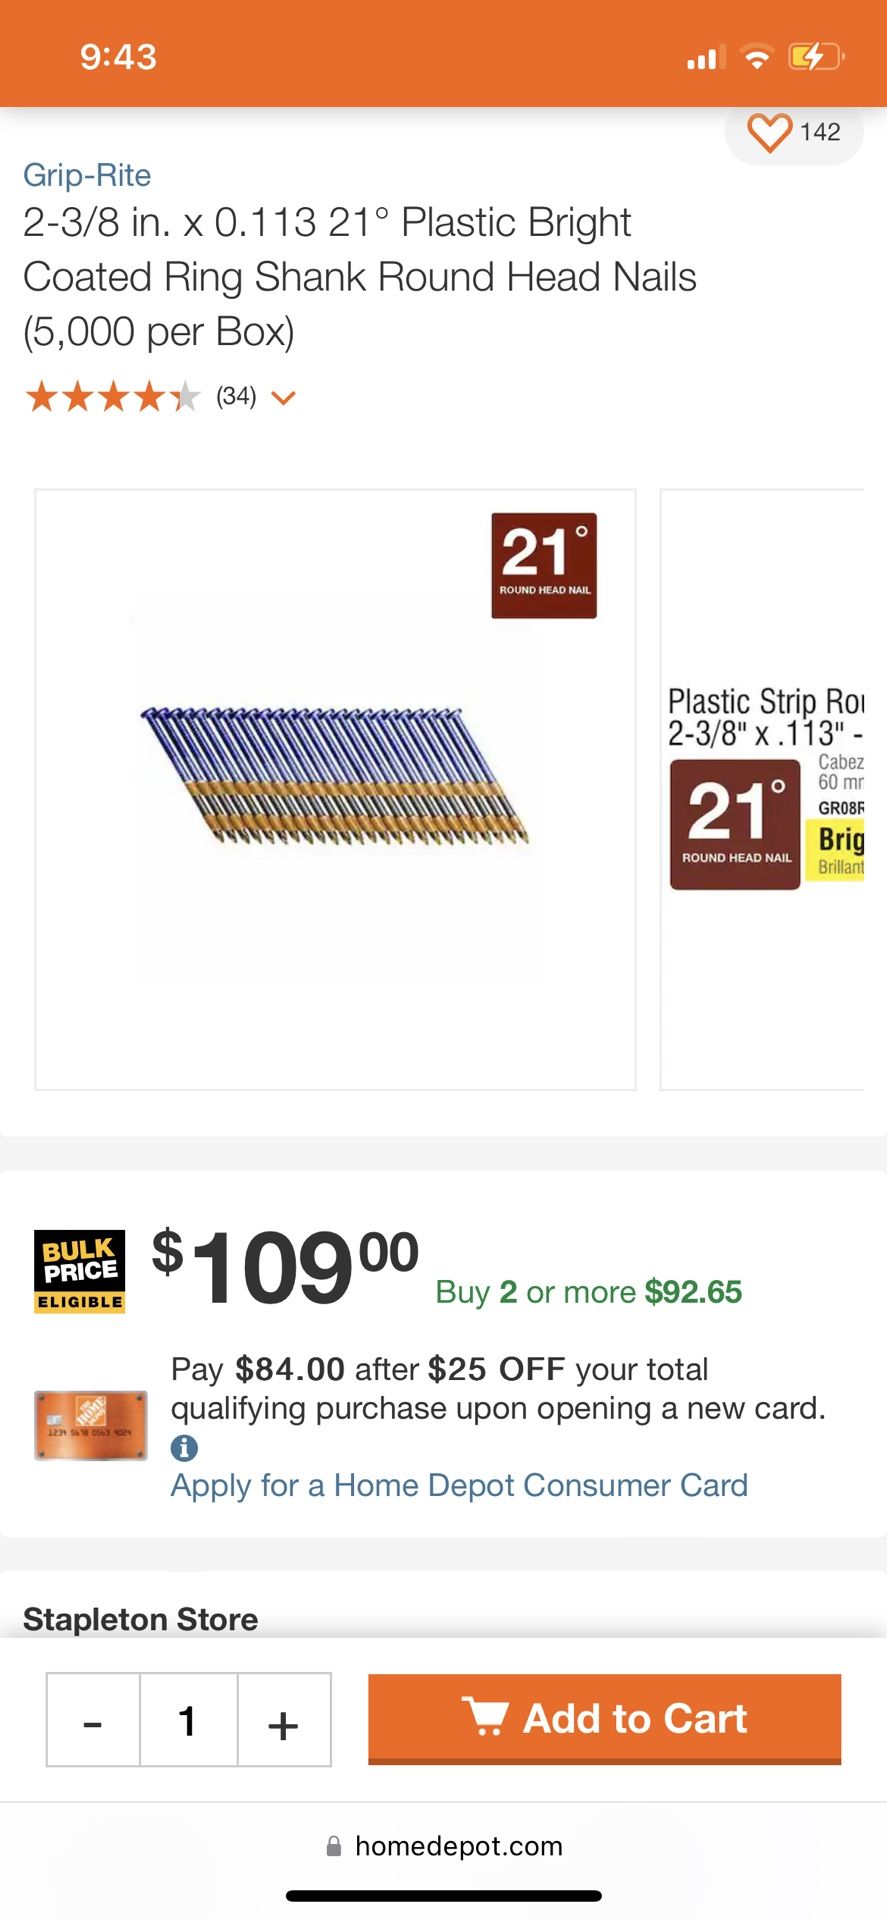The height and width of the screenshot is (1920, 887).
Task: Tap the Wi-Fi icon in status bar
Action: pyautogui.click(x=757, y=56)
